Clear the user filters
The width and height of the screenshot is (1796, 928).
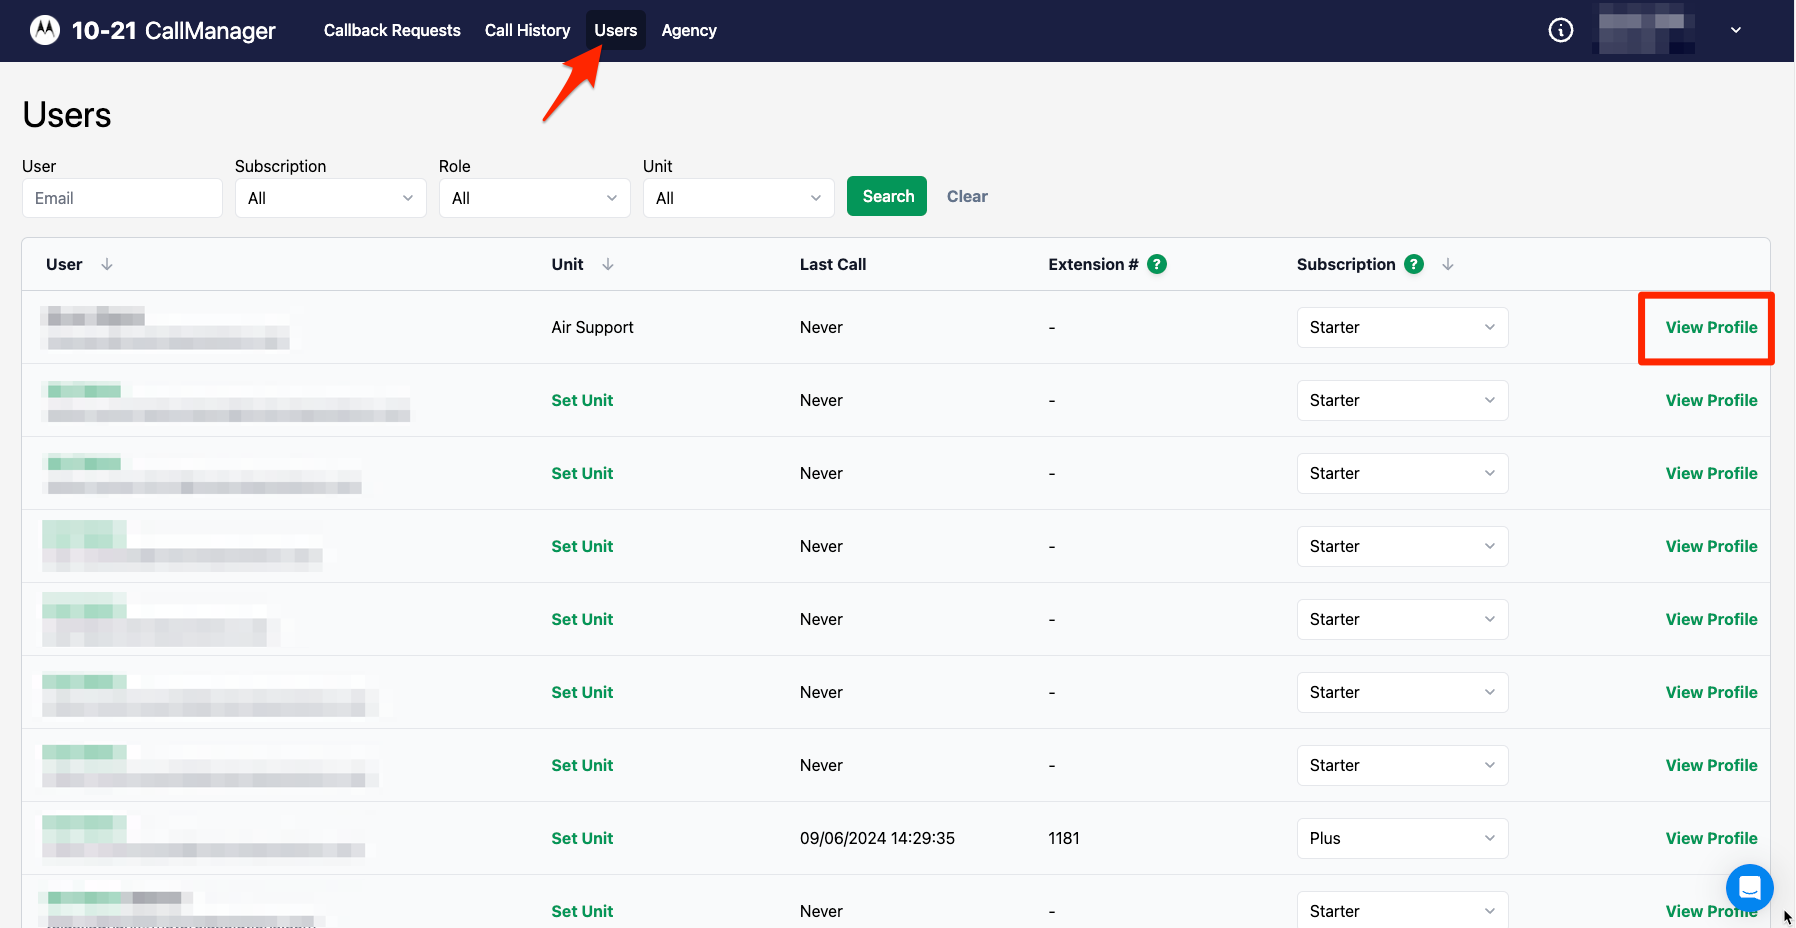click(967, 196)
